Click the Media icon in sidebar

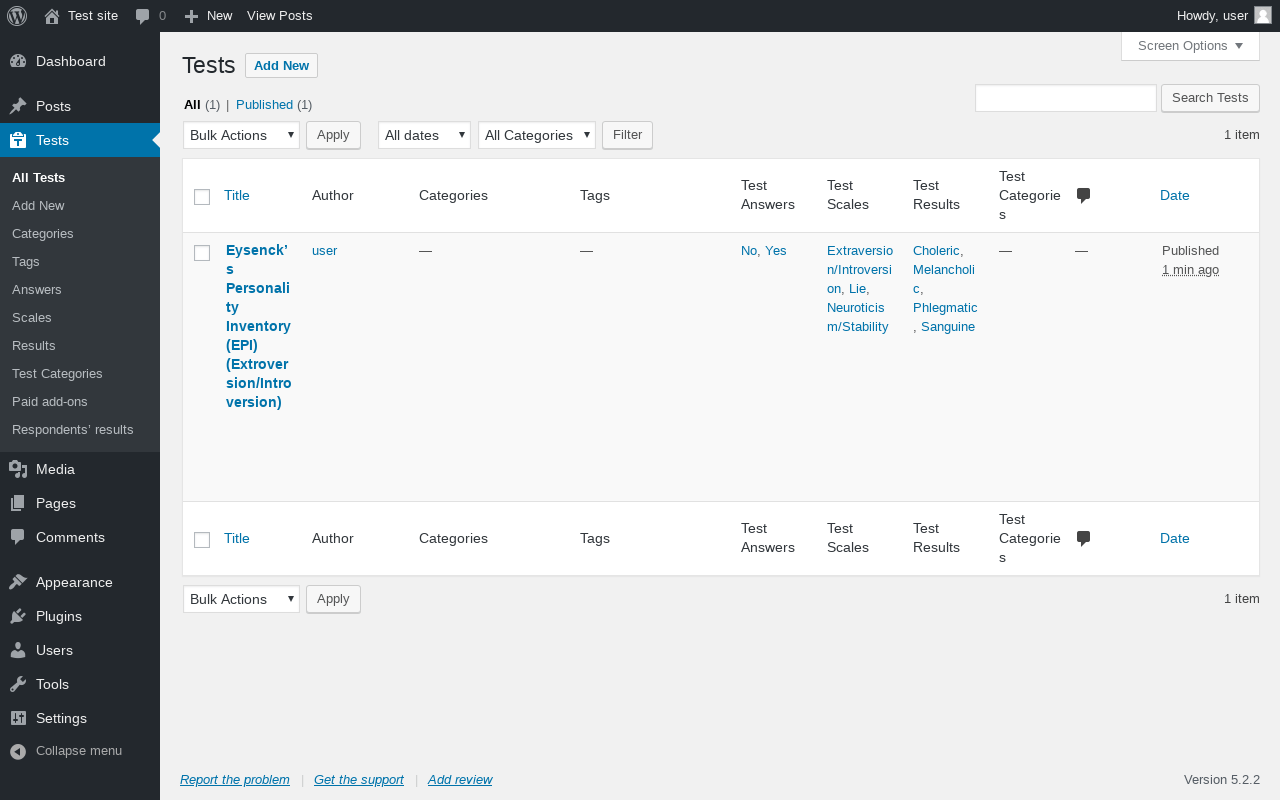point(18,469)
